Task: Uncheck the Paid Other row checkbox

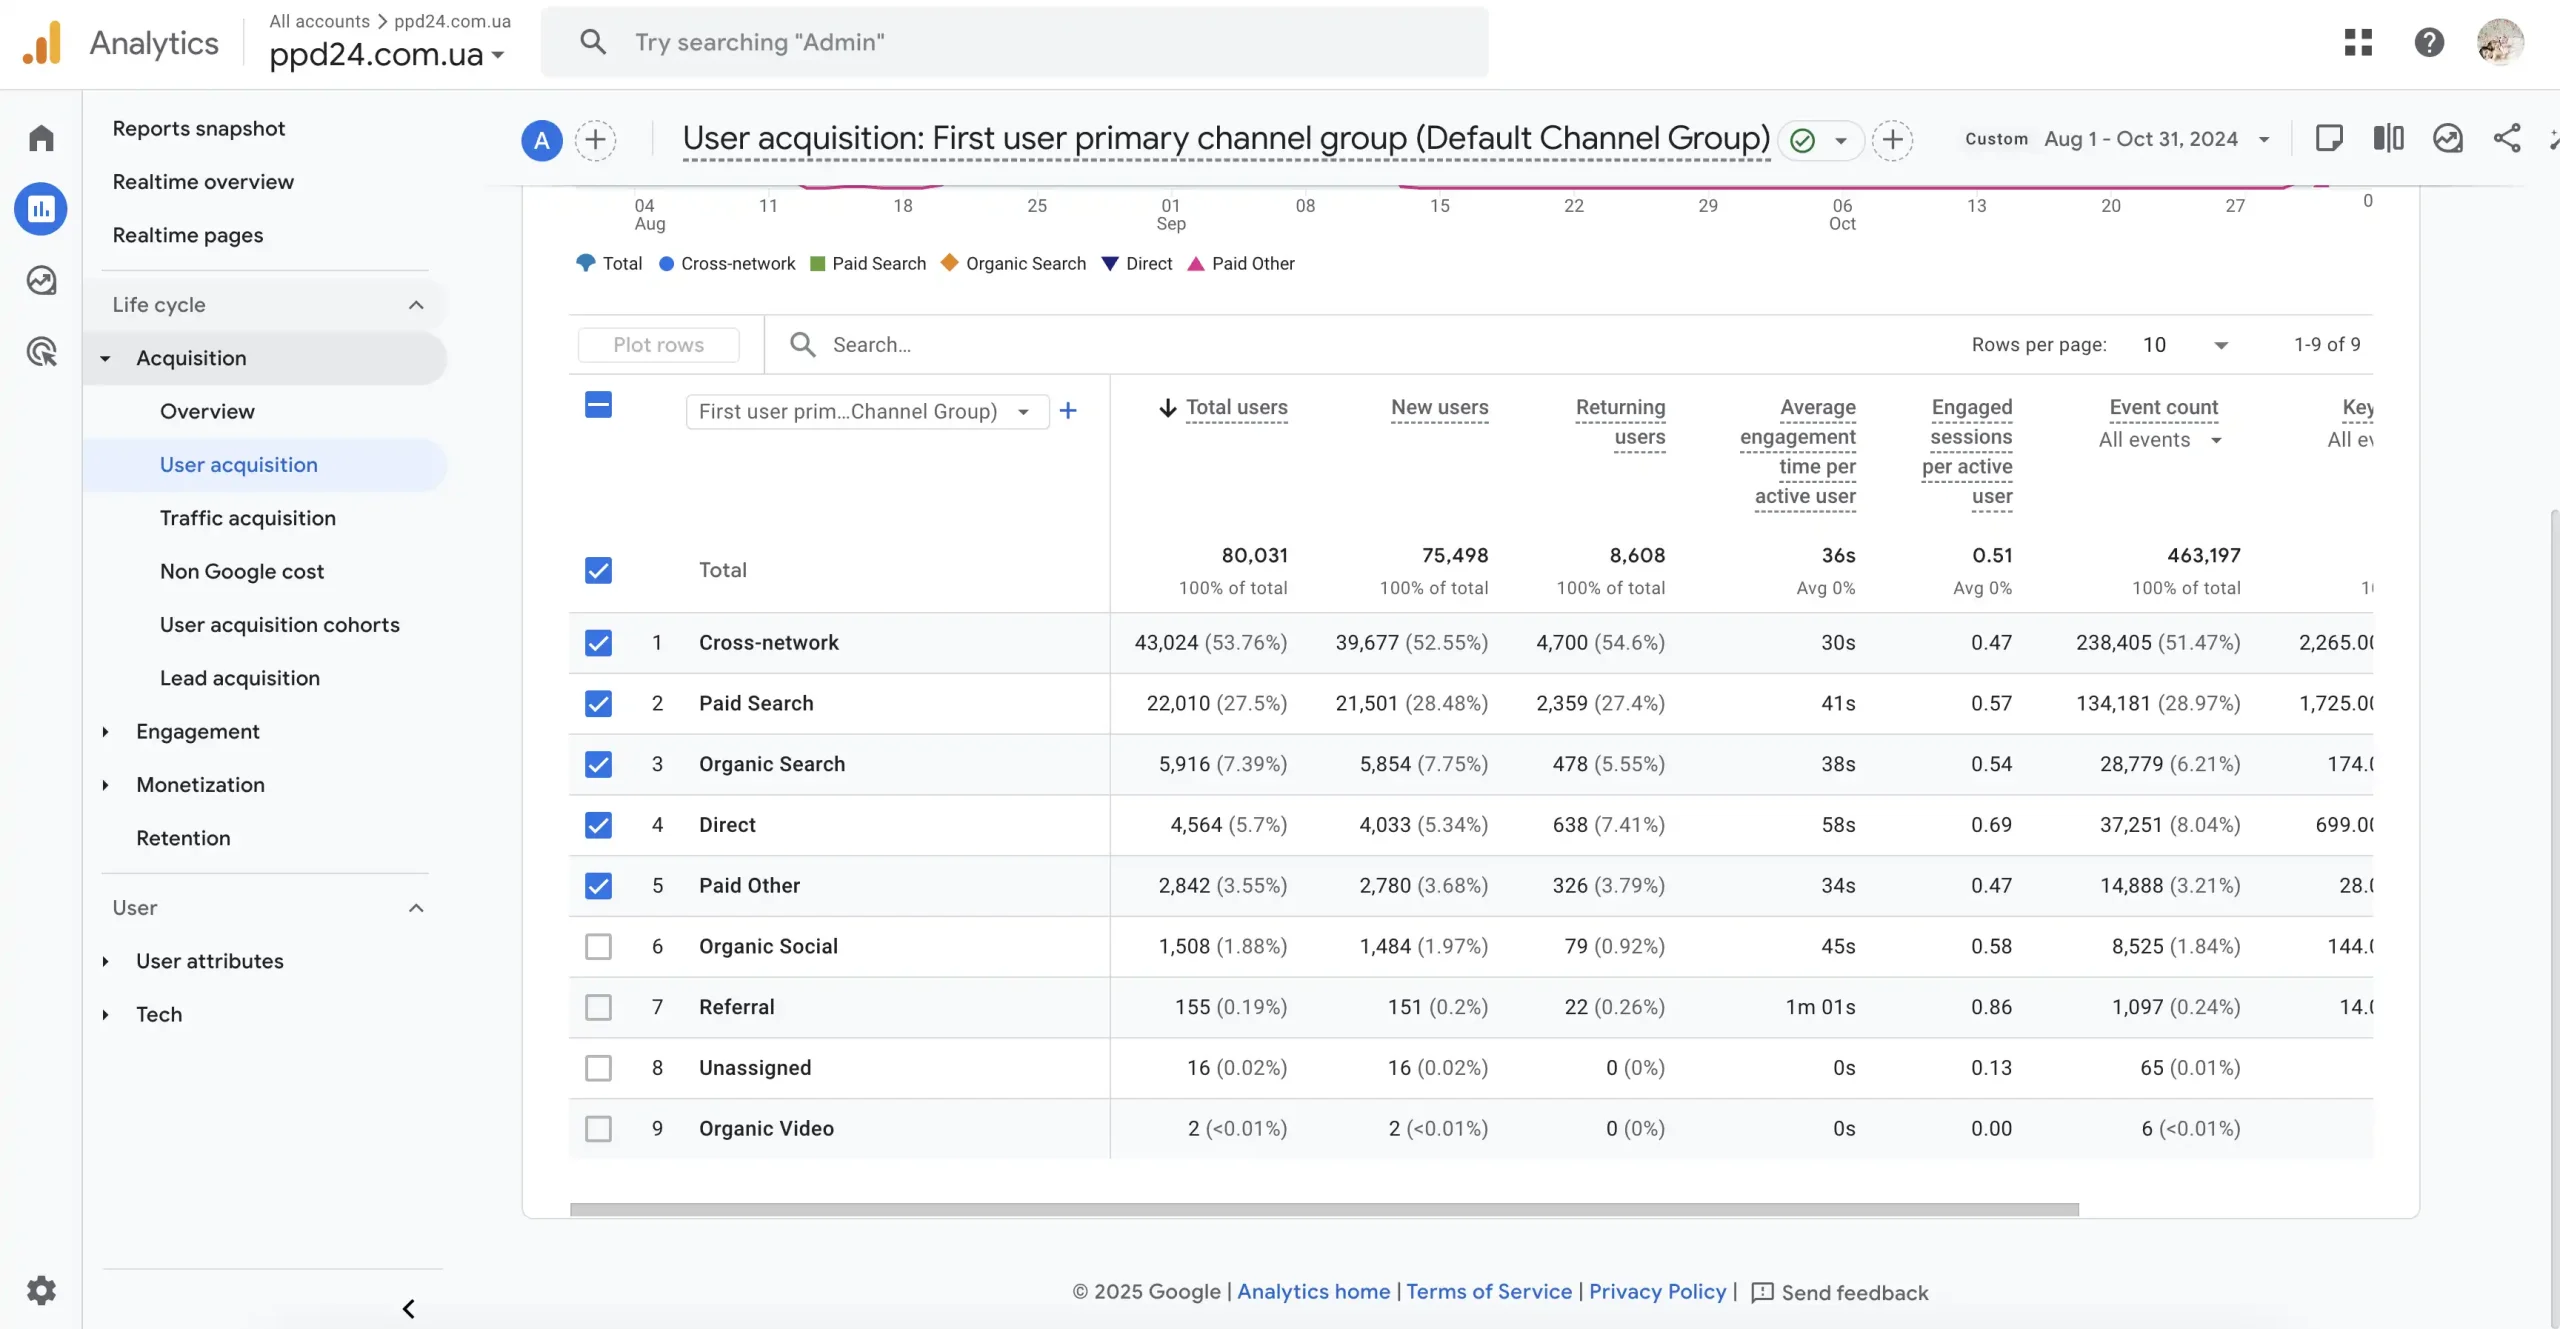Action: click(x=598, y=886)
